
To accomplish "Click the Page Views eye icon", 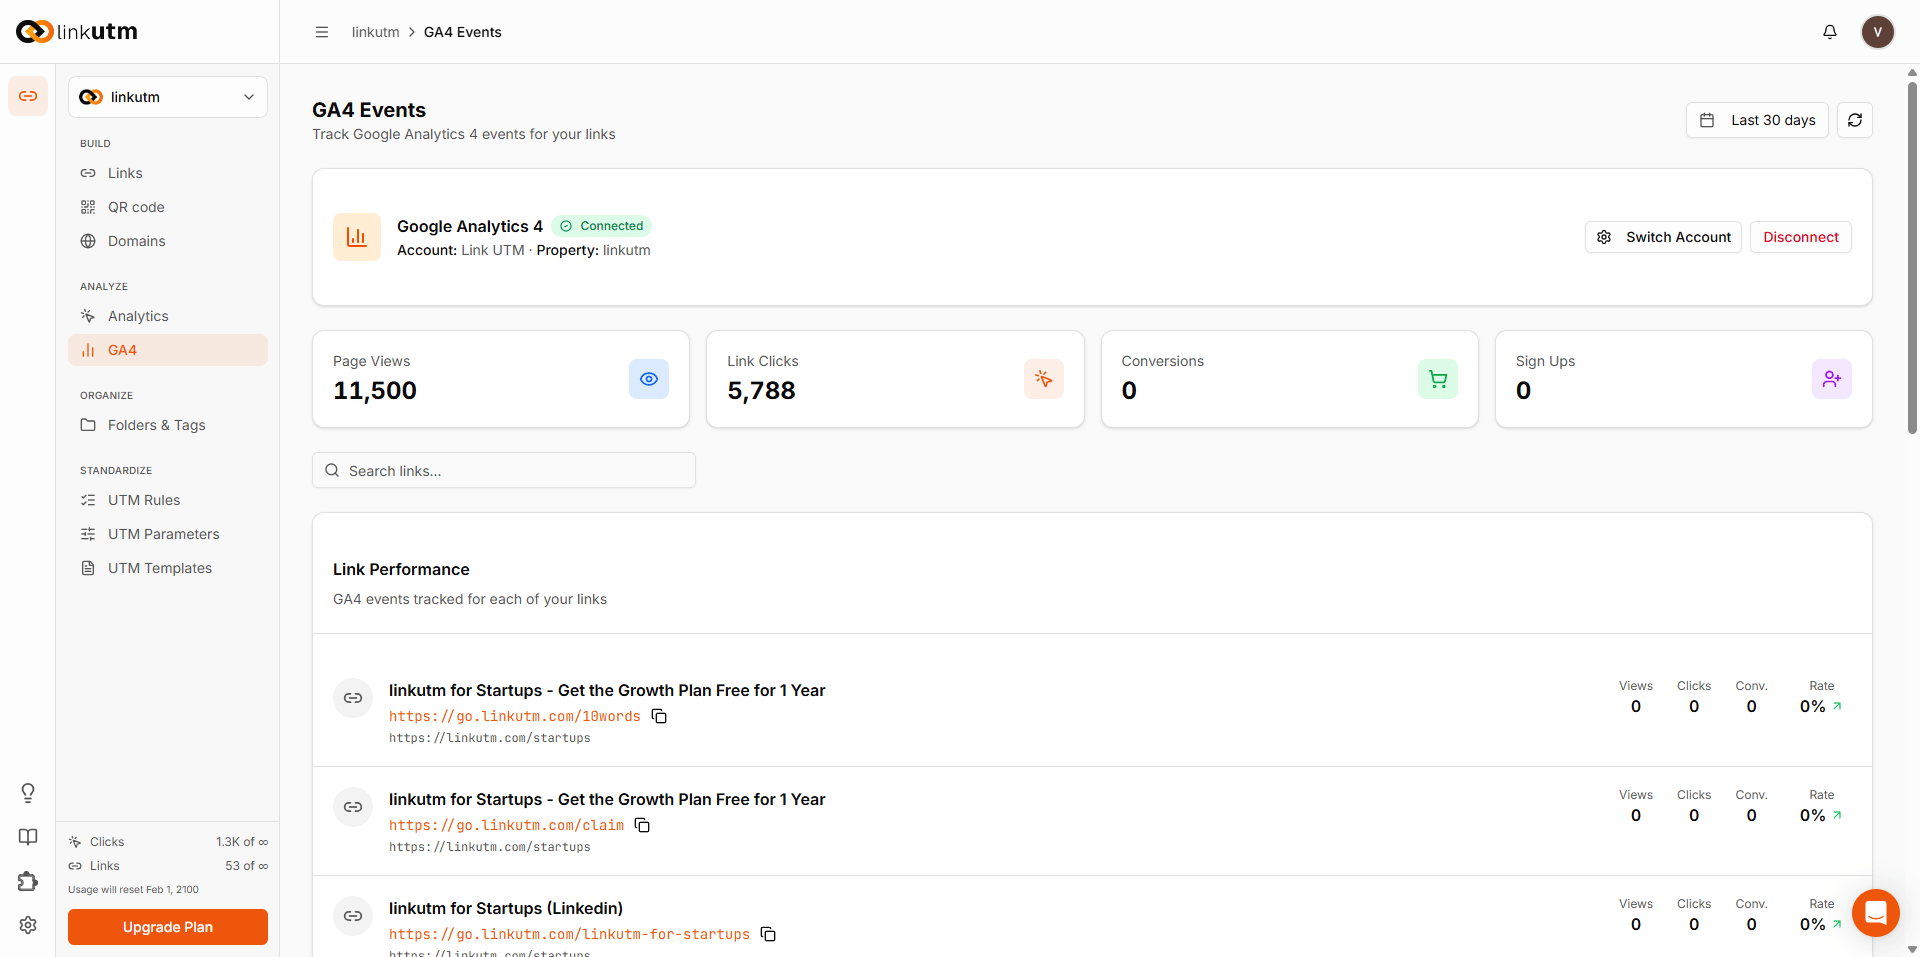I will click(x=649, y=379).
